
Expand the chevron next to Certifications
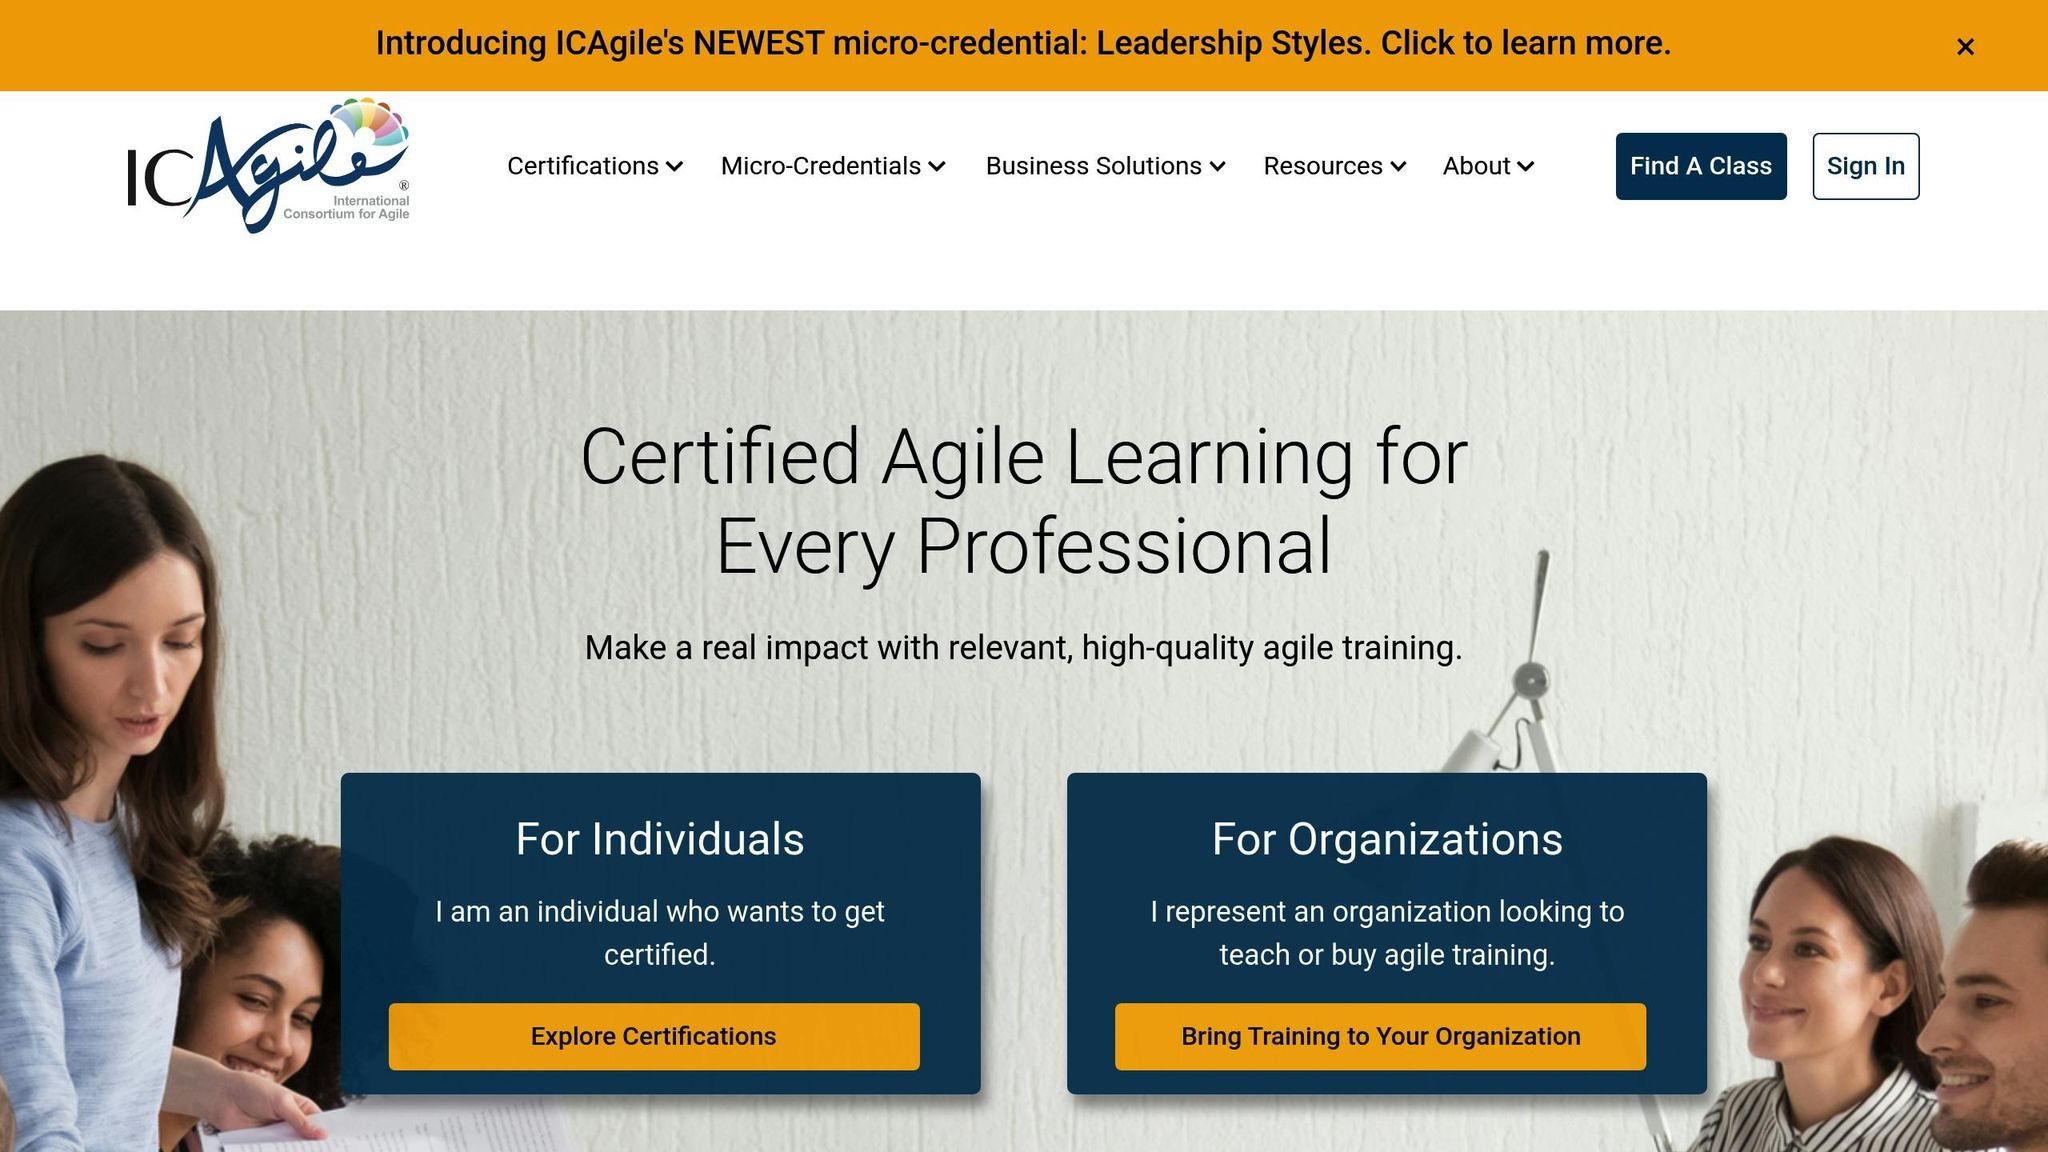point(675,167)
